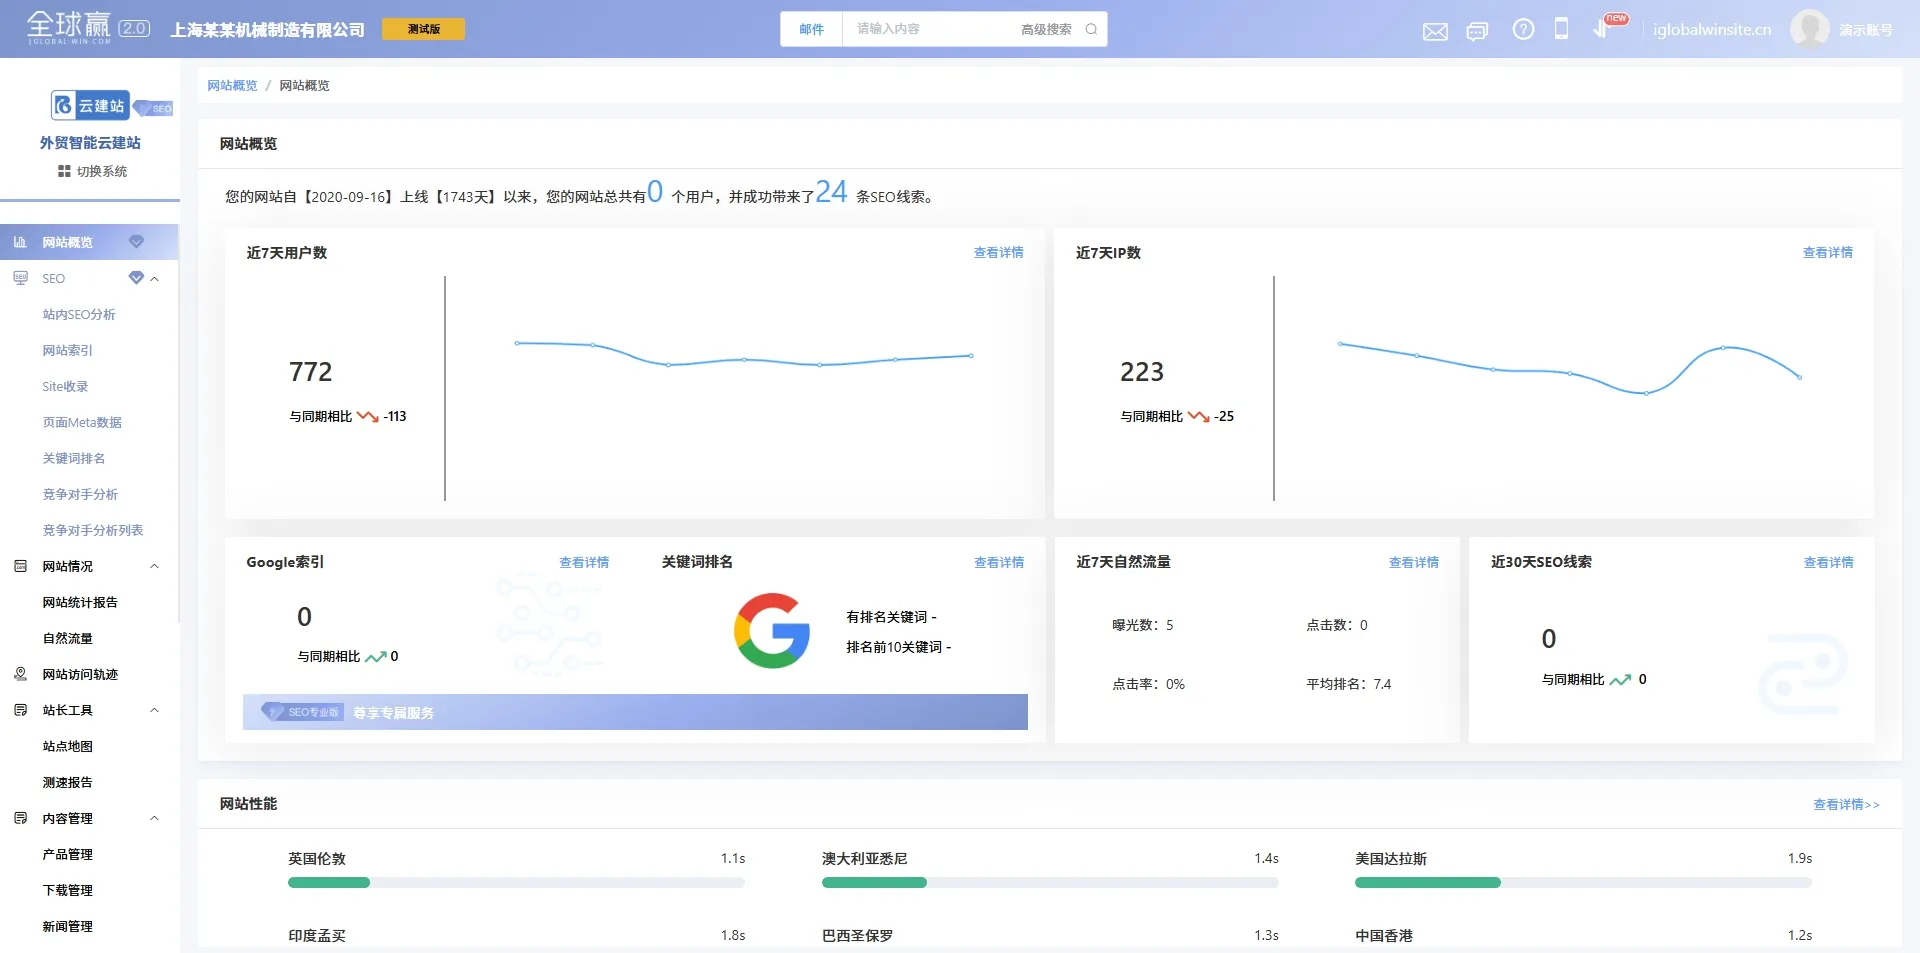
Task: Click the 请输入内容 search input field
Action: coord(930,30)
